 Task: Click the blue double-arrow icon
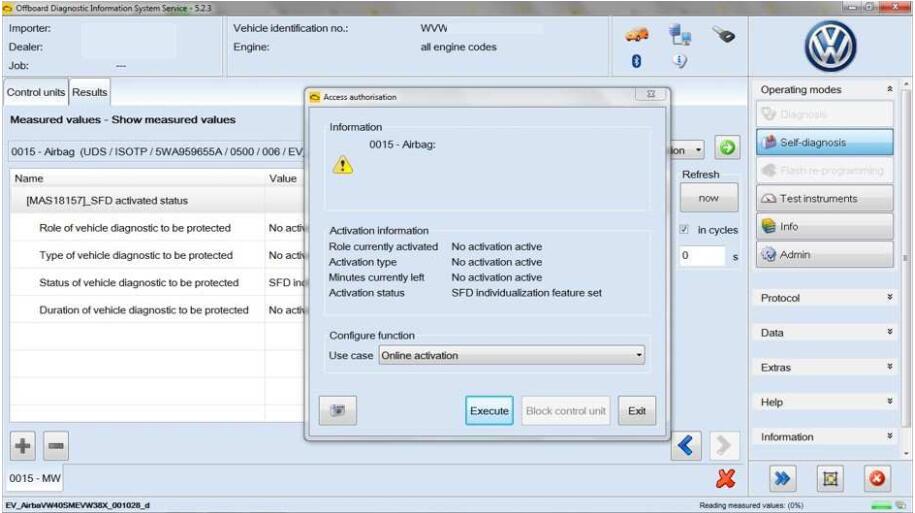(x=782, y=479)
